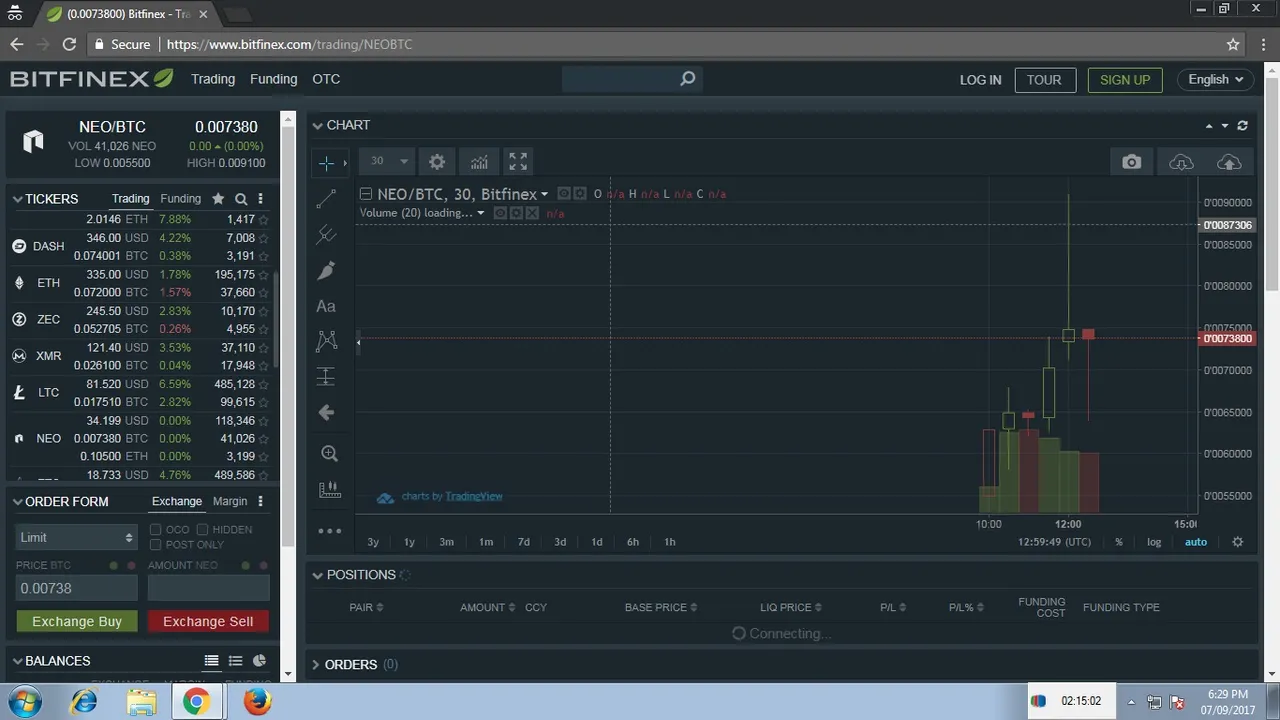This screenshot has width=1280, height=720.
Task: Click the SIGN UP button
Action: [x=1125, y=80]
